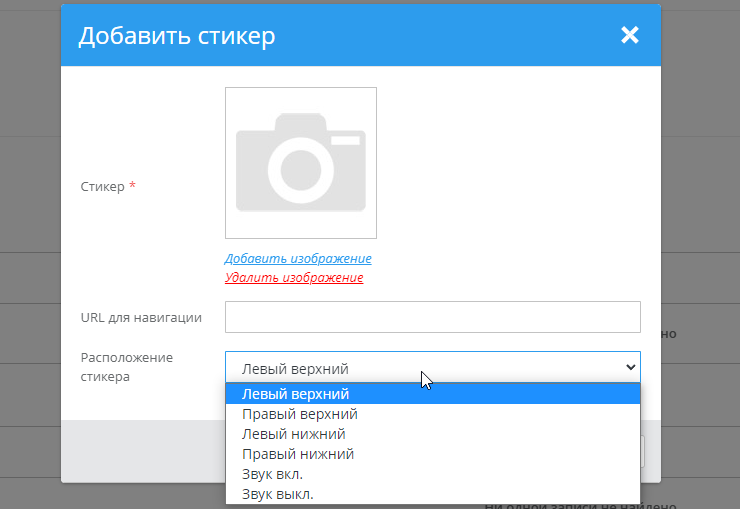Focus the URL для навигации input field
This screenshot has height=509, width=740.
tap(432, 317)
